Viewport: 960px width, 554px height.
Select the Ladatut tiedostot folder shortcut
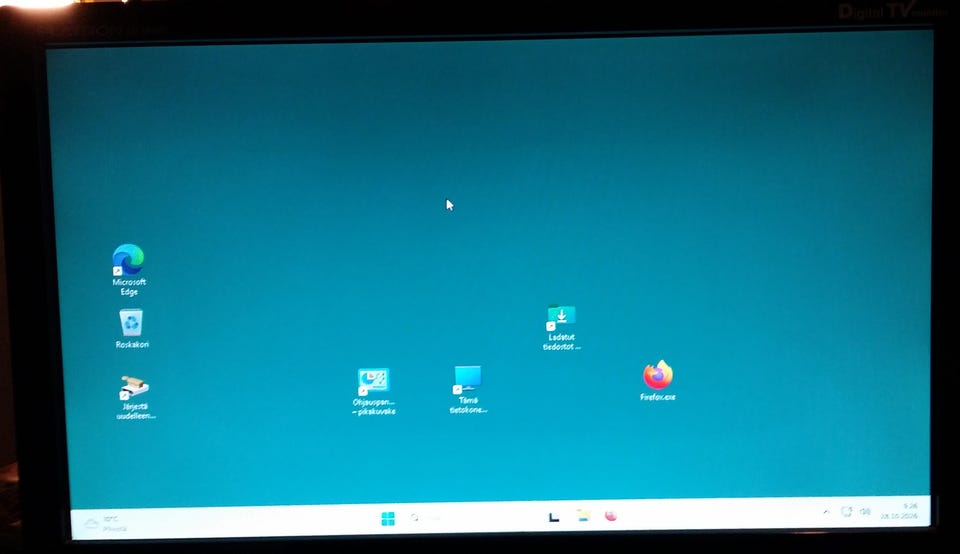[x=561, y=328]
